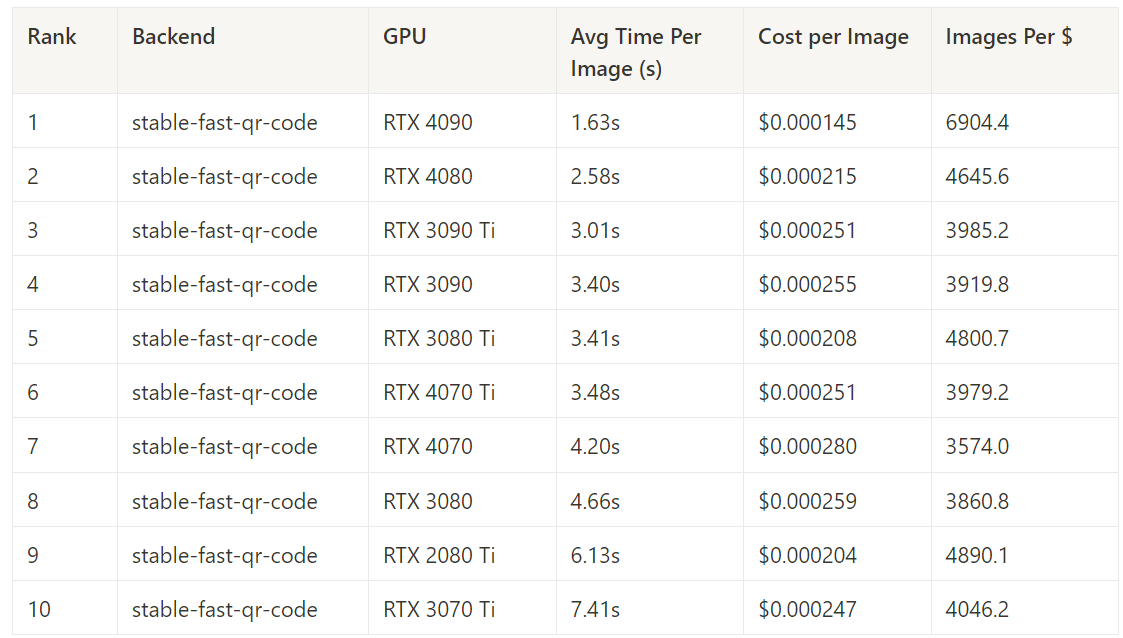Click the 3.41s time value
This screenshot has height=638, width=1123.
(595, 338)
